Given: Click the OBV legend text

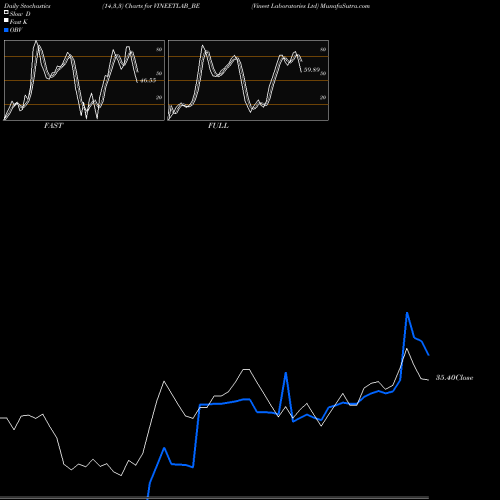Looking at the screenshot, I should [16, 30].
